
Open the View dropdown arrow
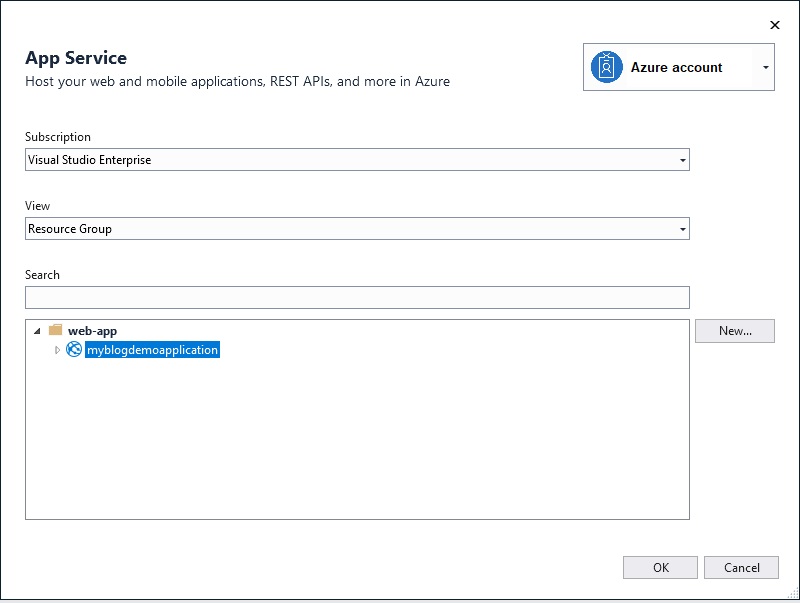682,229
